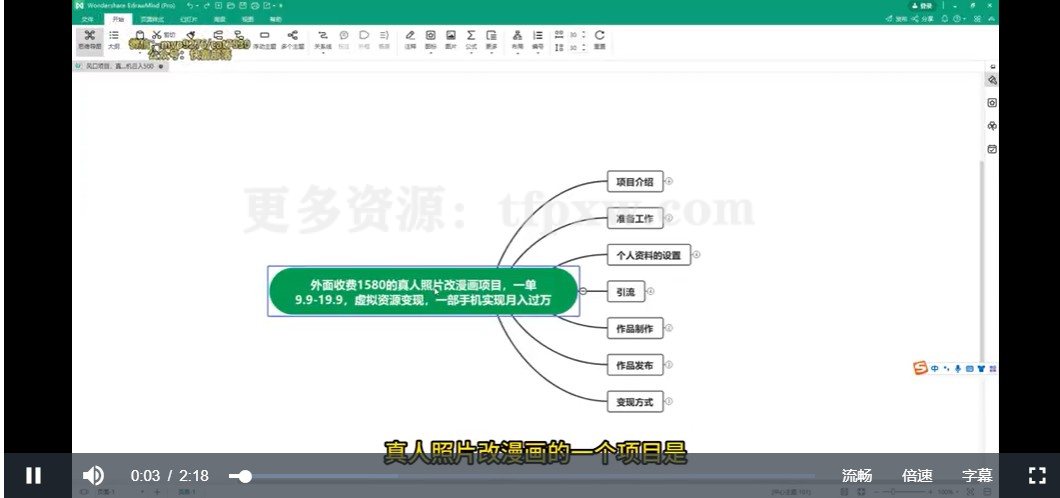Open the 更多 more insert options

(491, 40)
